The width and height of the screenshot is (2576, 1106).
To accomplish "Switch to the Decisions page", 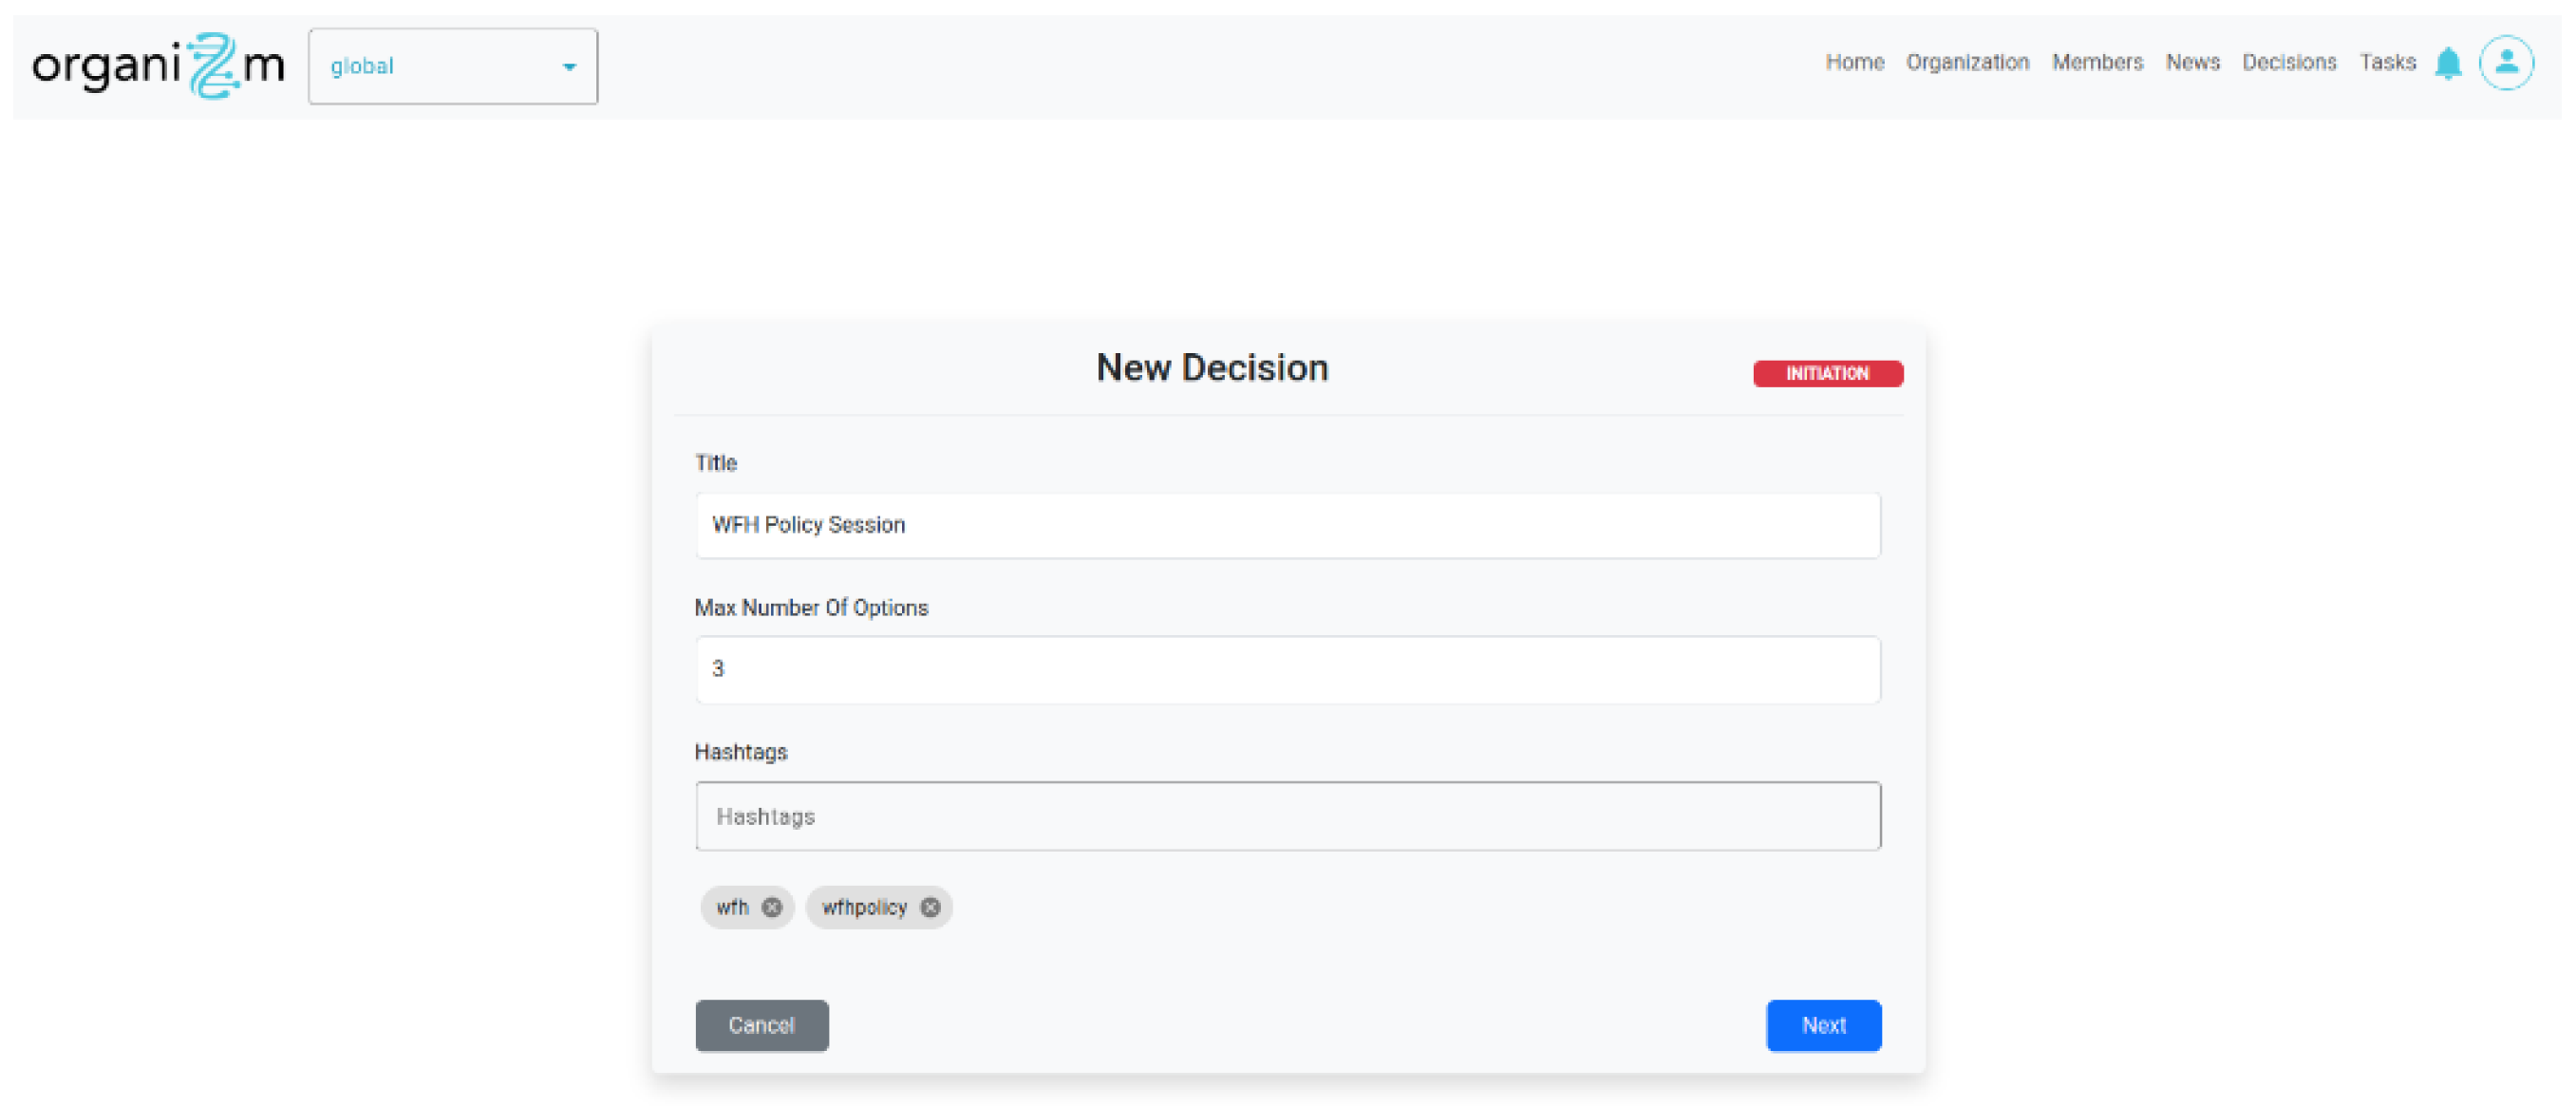I will [x=2288, y=62].
